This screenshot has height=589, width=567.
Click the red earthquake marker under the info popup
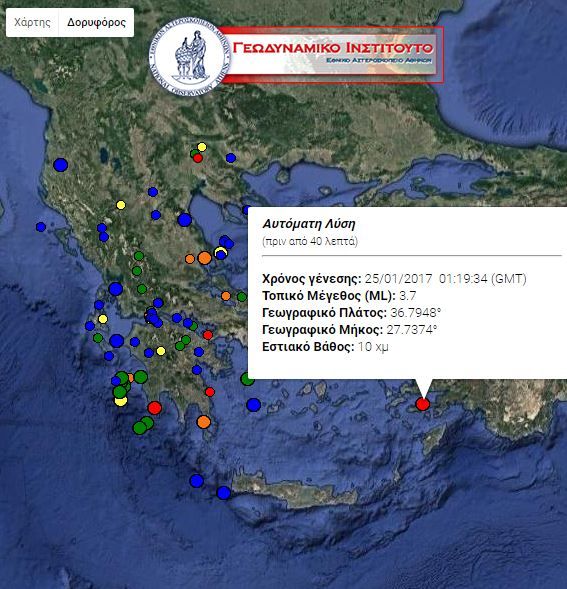[x=423, y=404]
